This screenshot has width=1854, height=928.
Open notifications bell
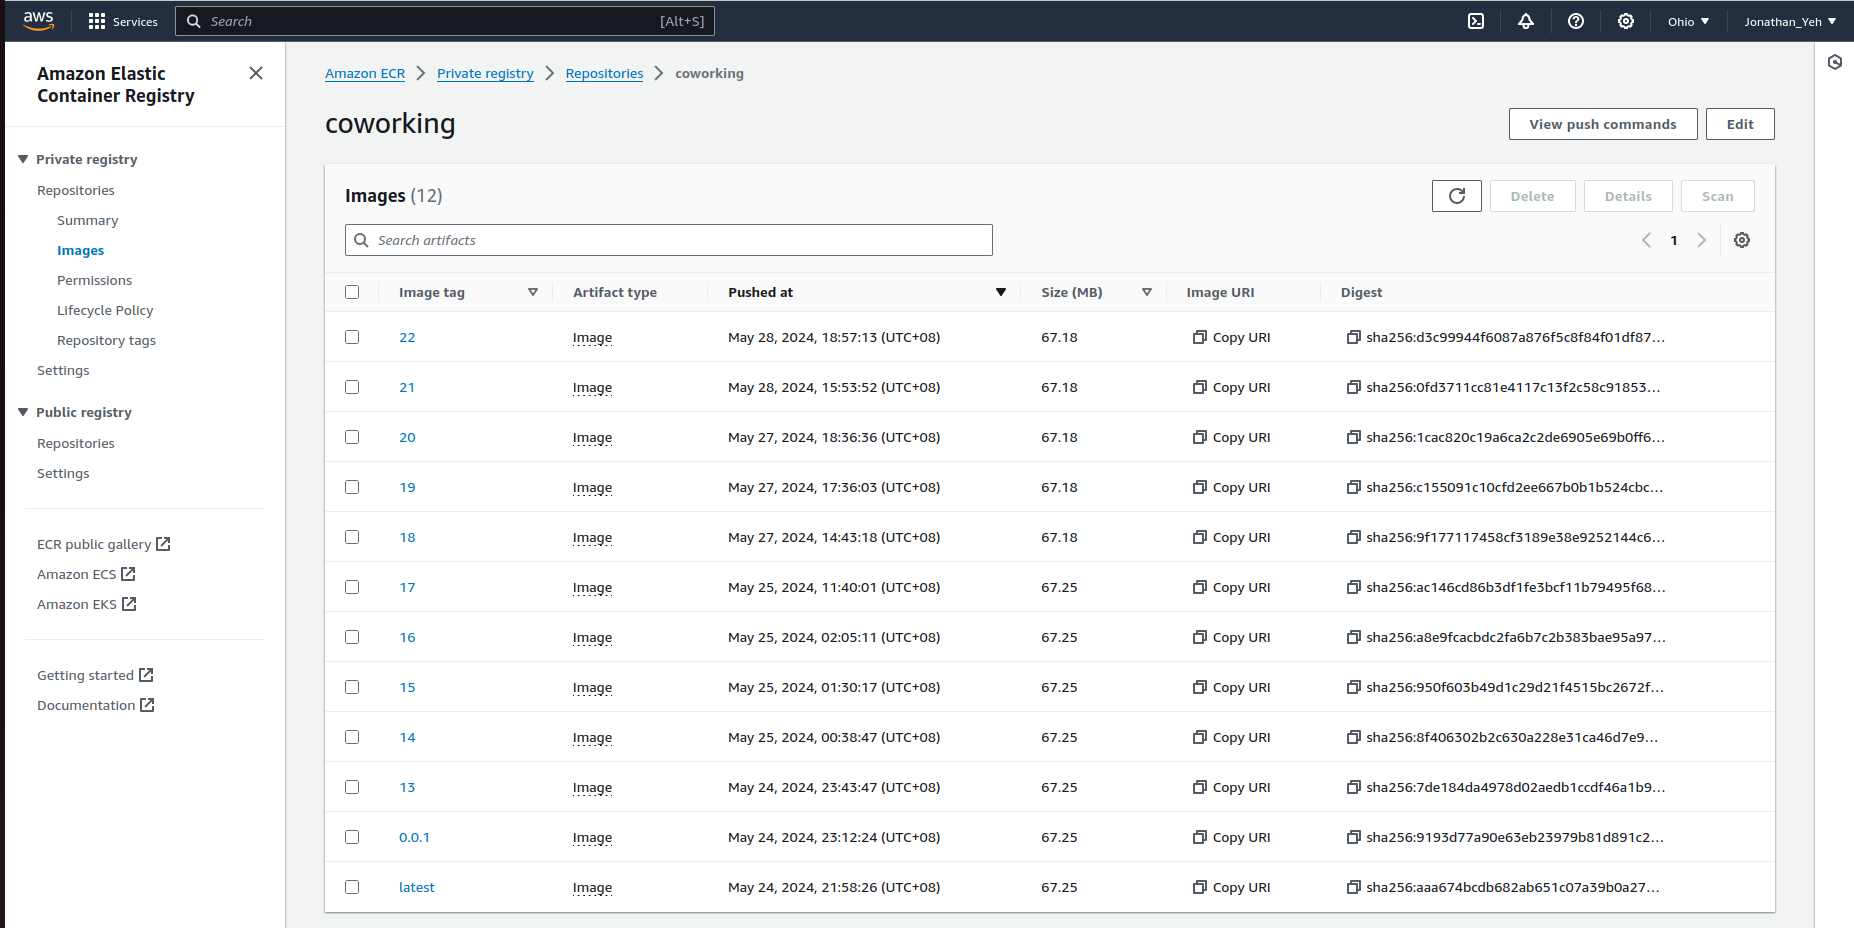(x=1526, y=21)
